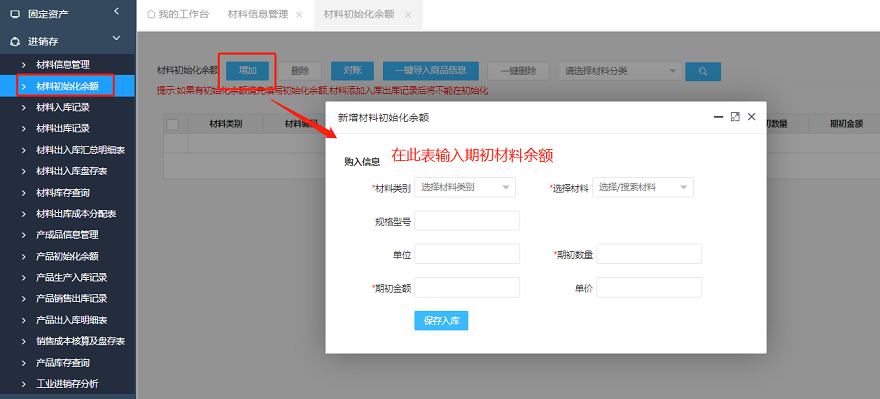Open the 选择材料 dropdown
The width and height of the screenshot is (880, 399).
point(643,187)
